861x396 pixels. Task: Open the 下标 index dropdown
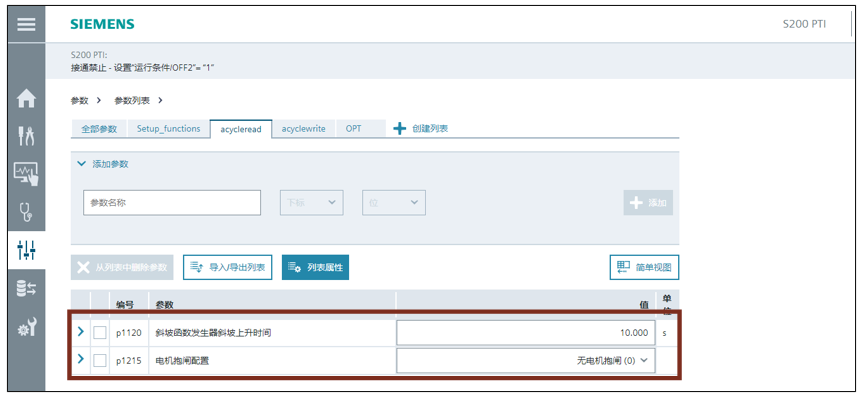311,203
